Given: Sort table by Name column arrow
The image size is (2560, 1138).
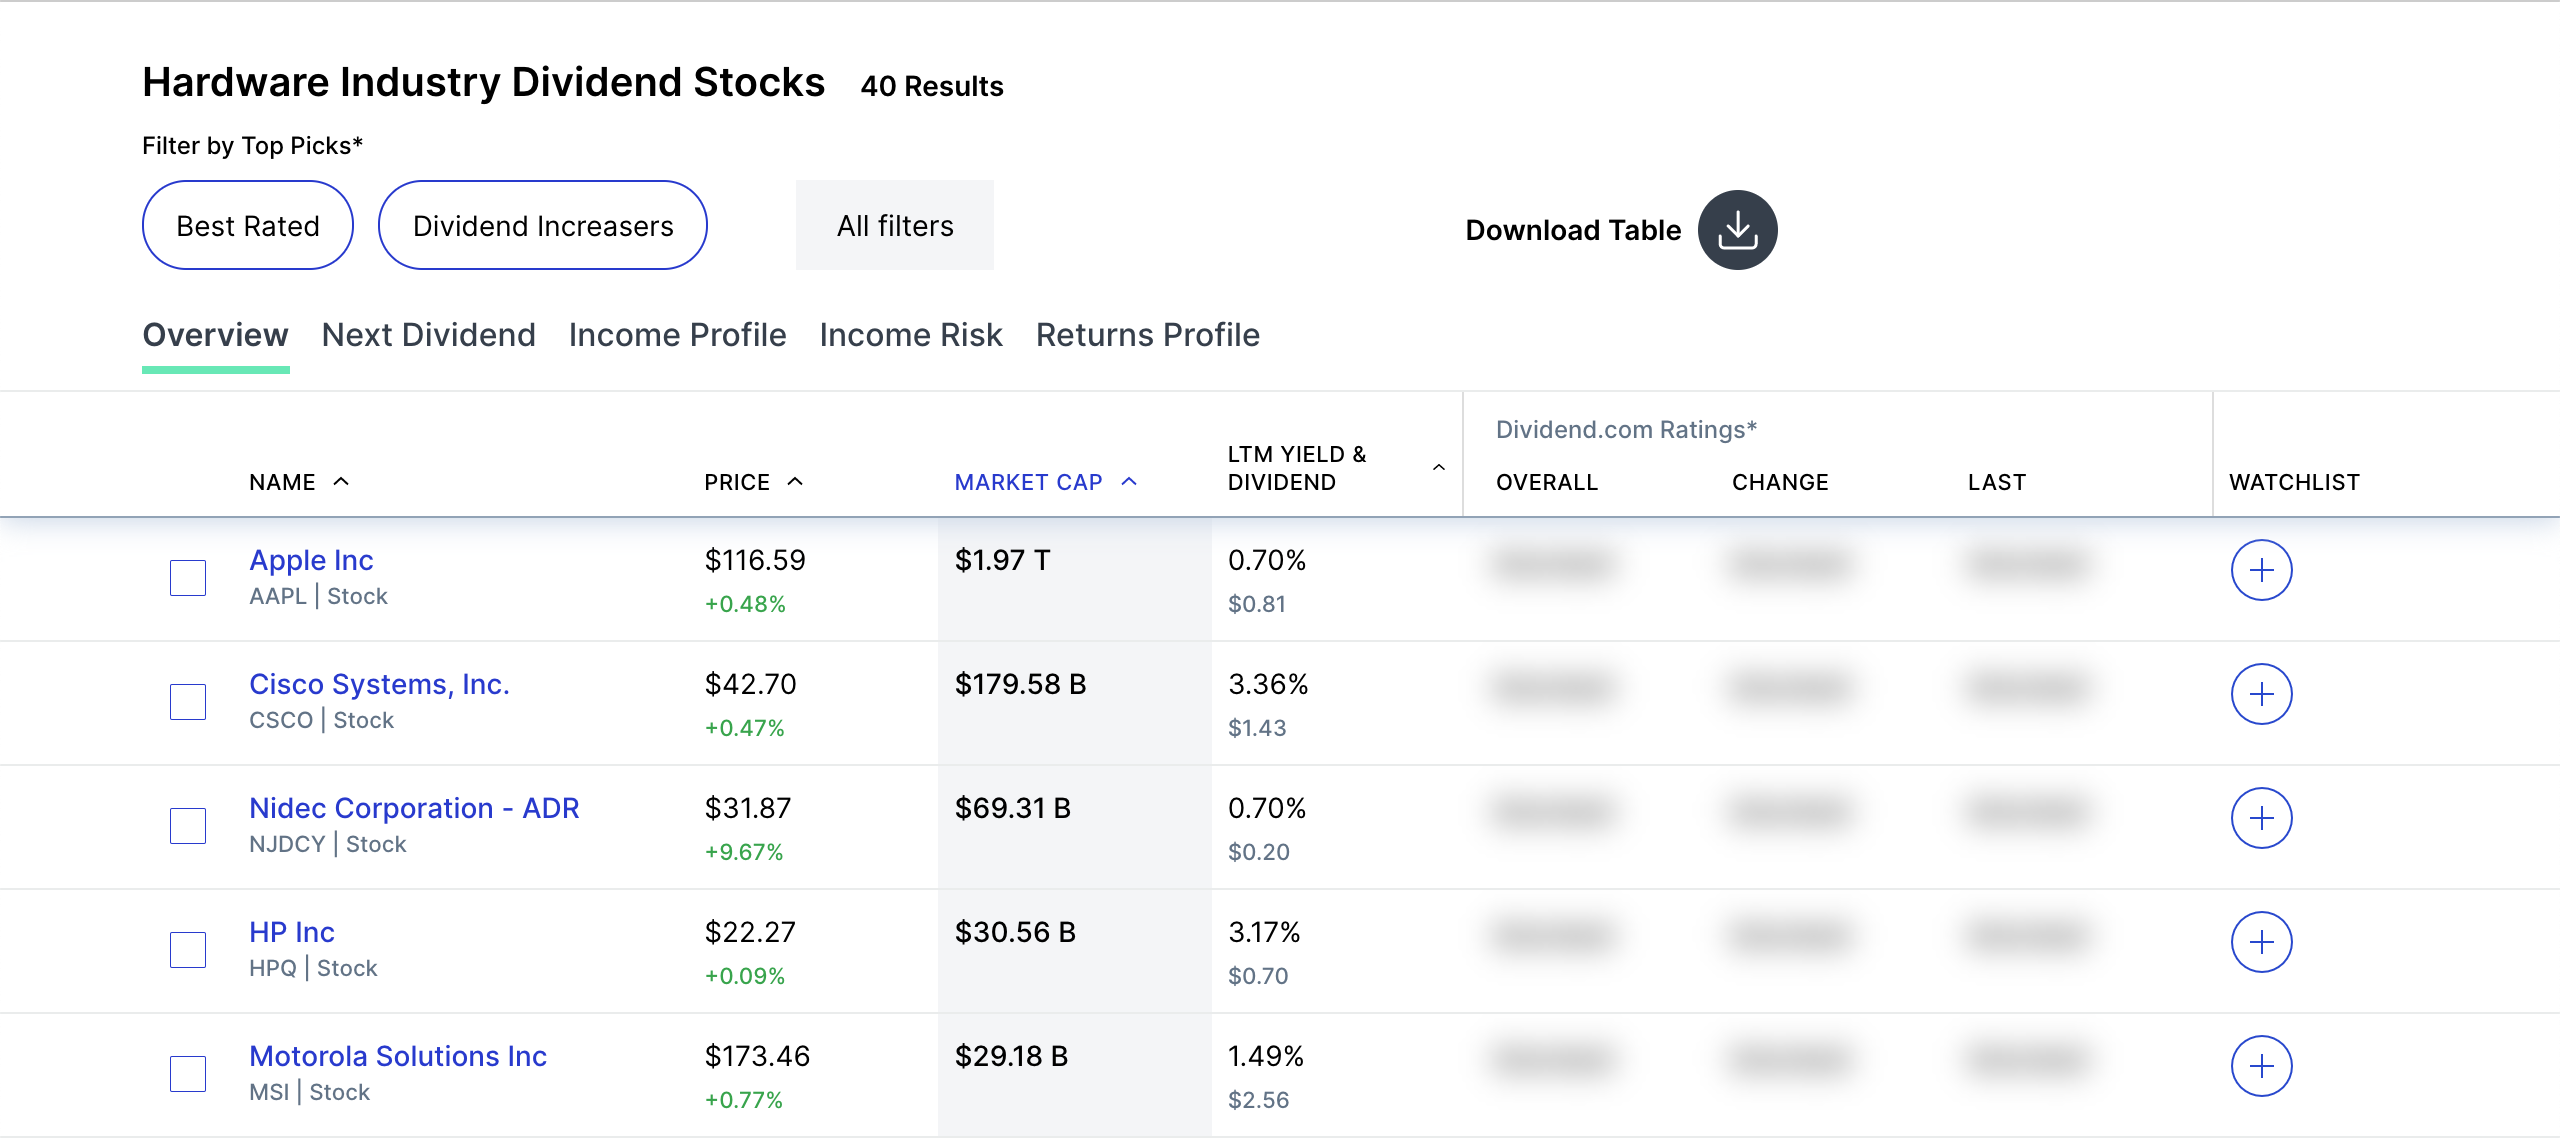Looking at the screenshot, I should [341, 481].
